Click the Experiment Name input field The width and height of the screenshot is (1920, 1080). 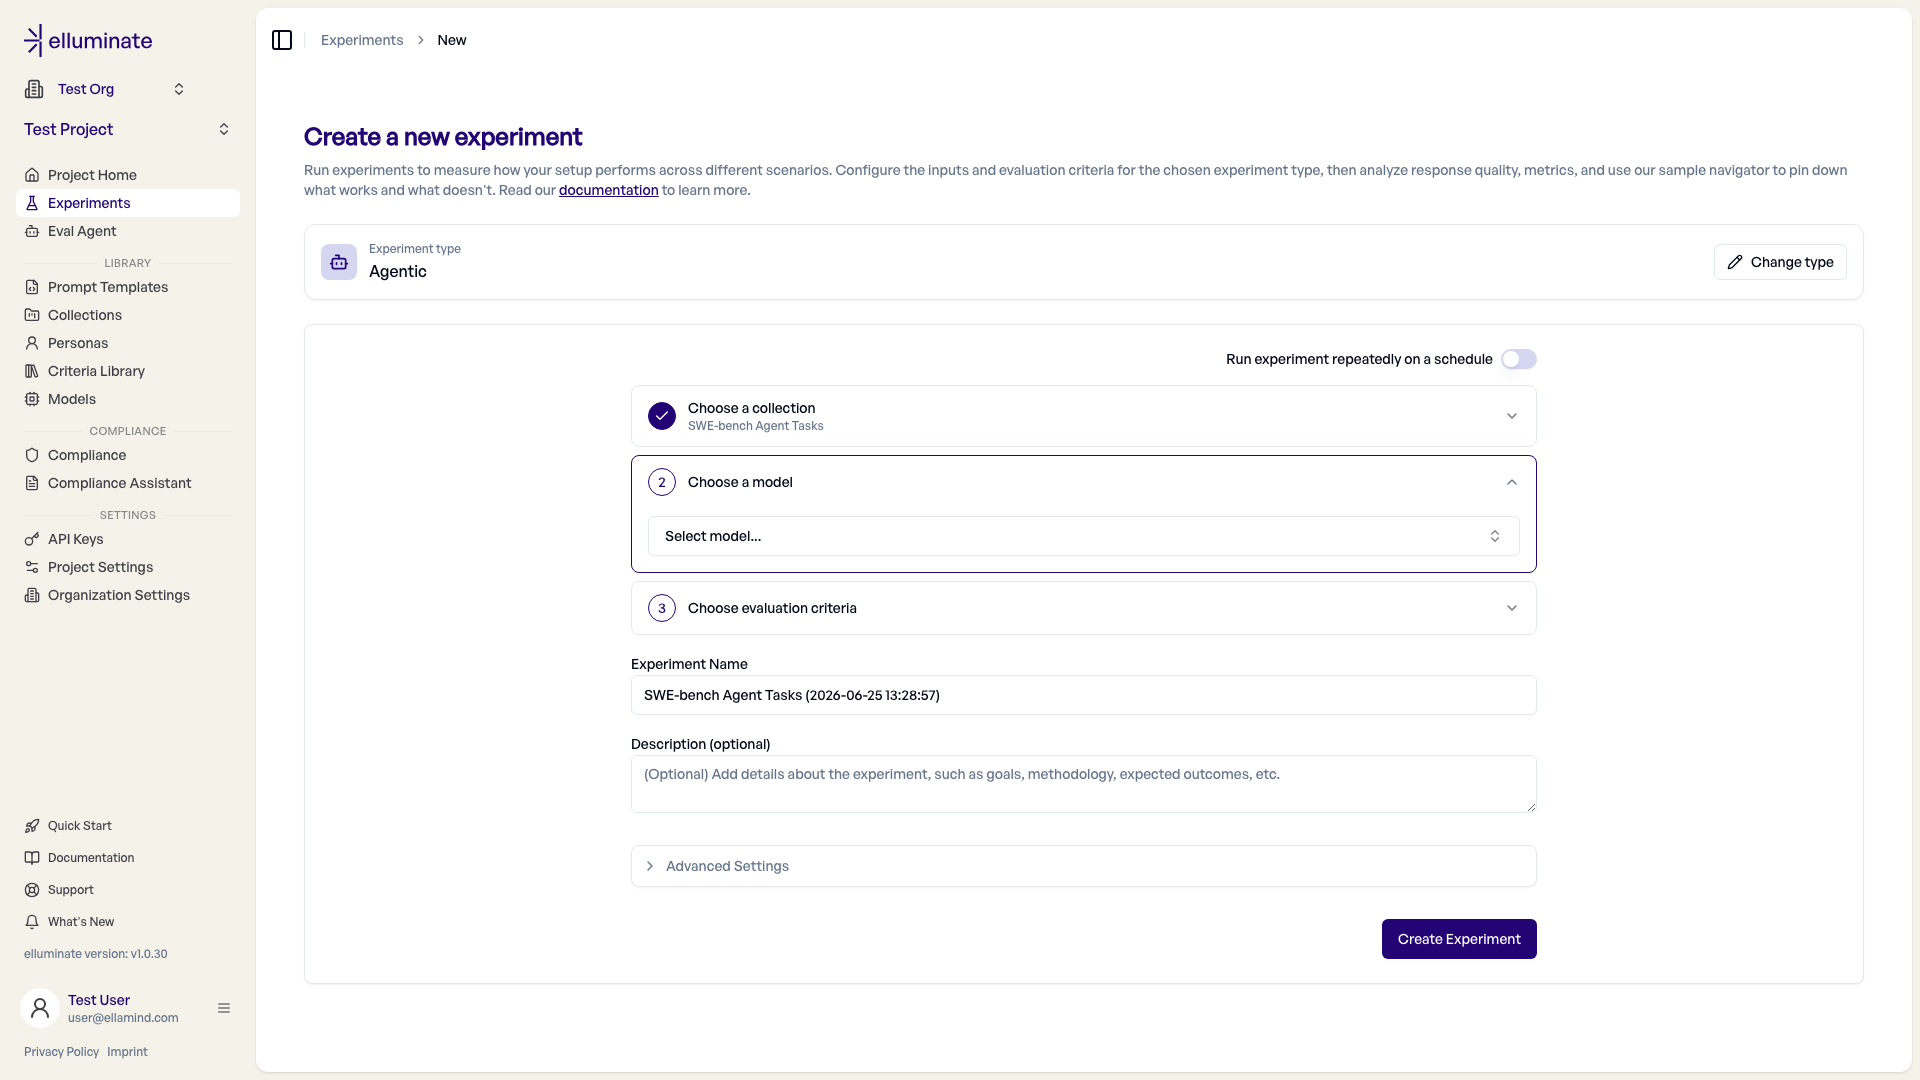pyautogui.click(x=1084, y=695)
